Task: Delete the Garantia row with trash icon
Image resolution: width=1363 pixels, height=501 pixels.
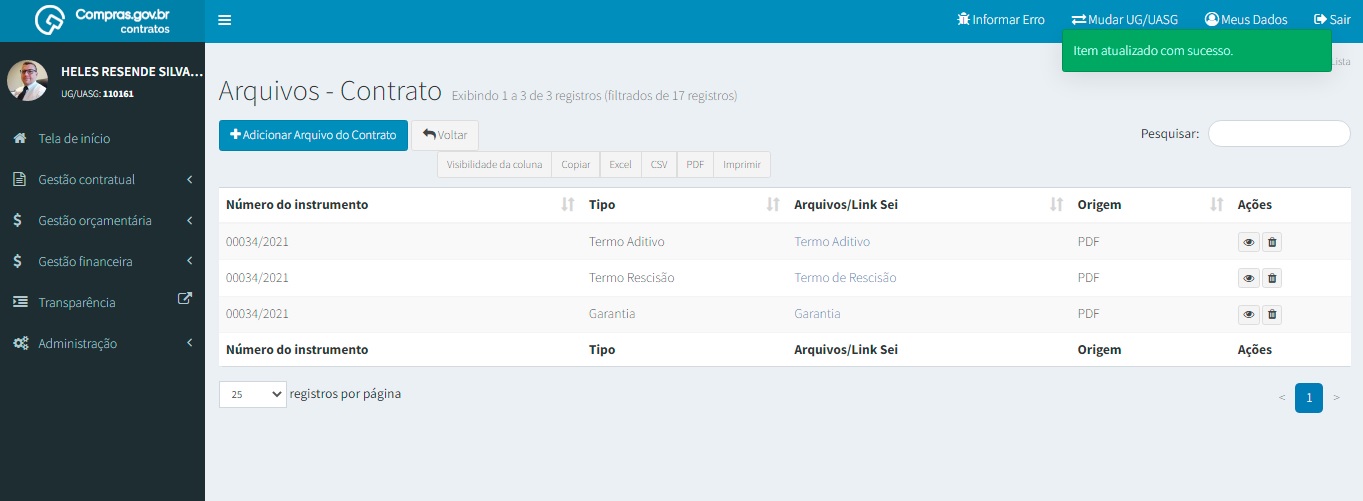Action: [x=1272, y=314]
